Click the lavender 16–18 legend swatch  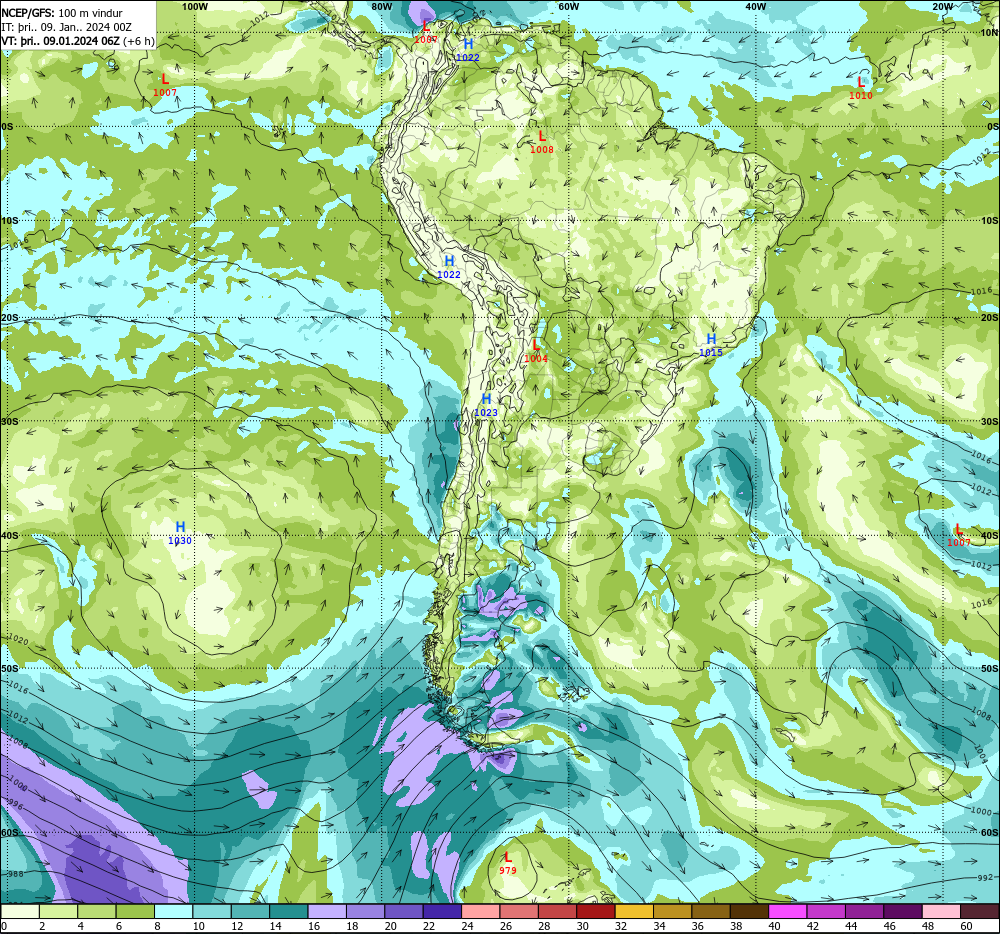[327, 912]
